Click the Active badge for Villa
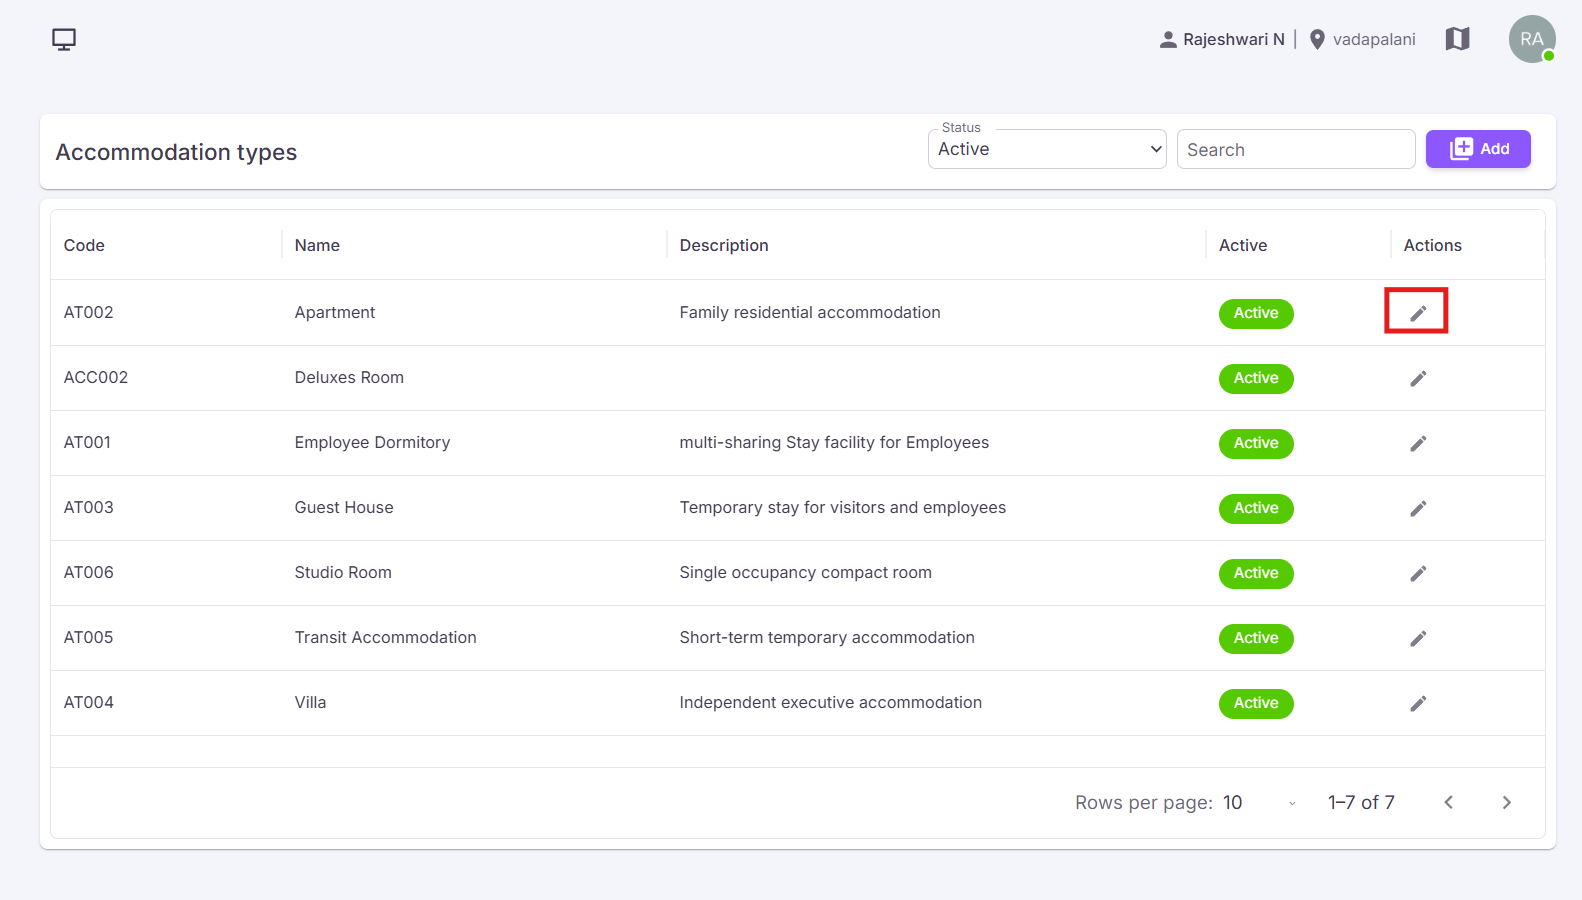1582x900 pixels. coord(1256,703)
